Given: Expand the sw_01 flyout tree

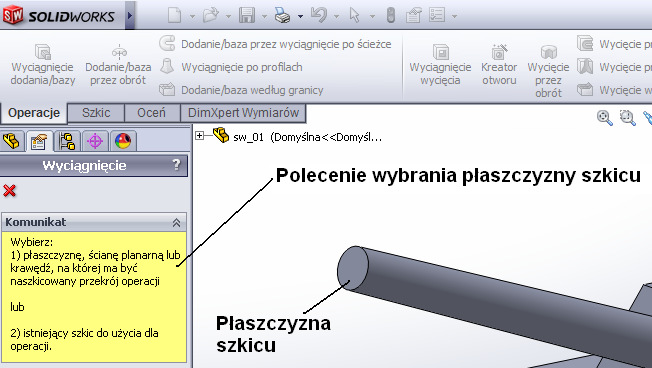Looking at the screenshot, I should pos(200,136).
